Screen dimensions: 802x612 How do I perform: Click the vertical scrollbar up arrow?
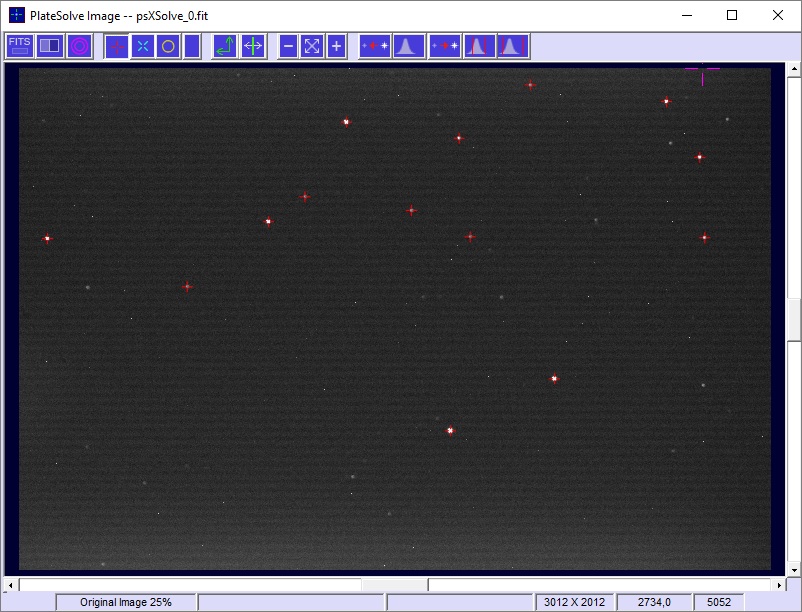coord(794,68)
